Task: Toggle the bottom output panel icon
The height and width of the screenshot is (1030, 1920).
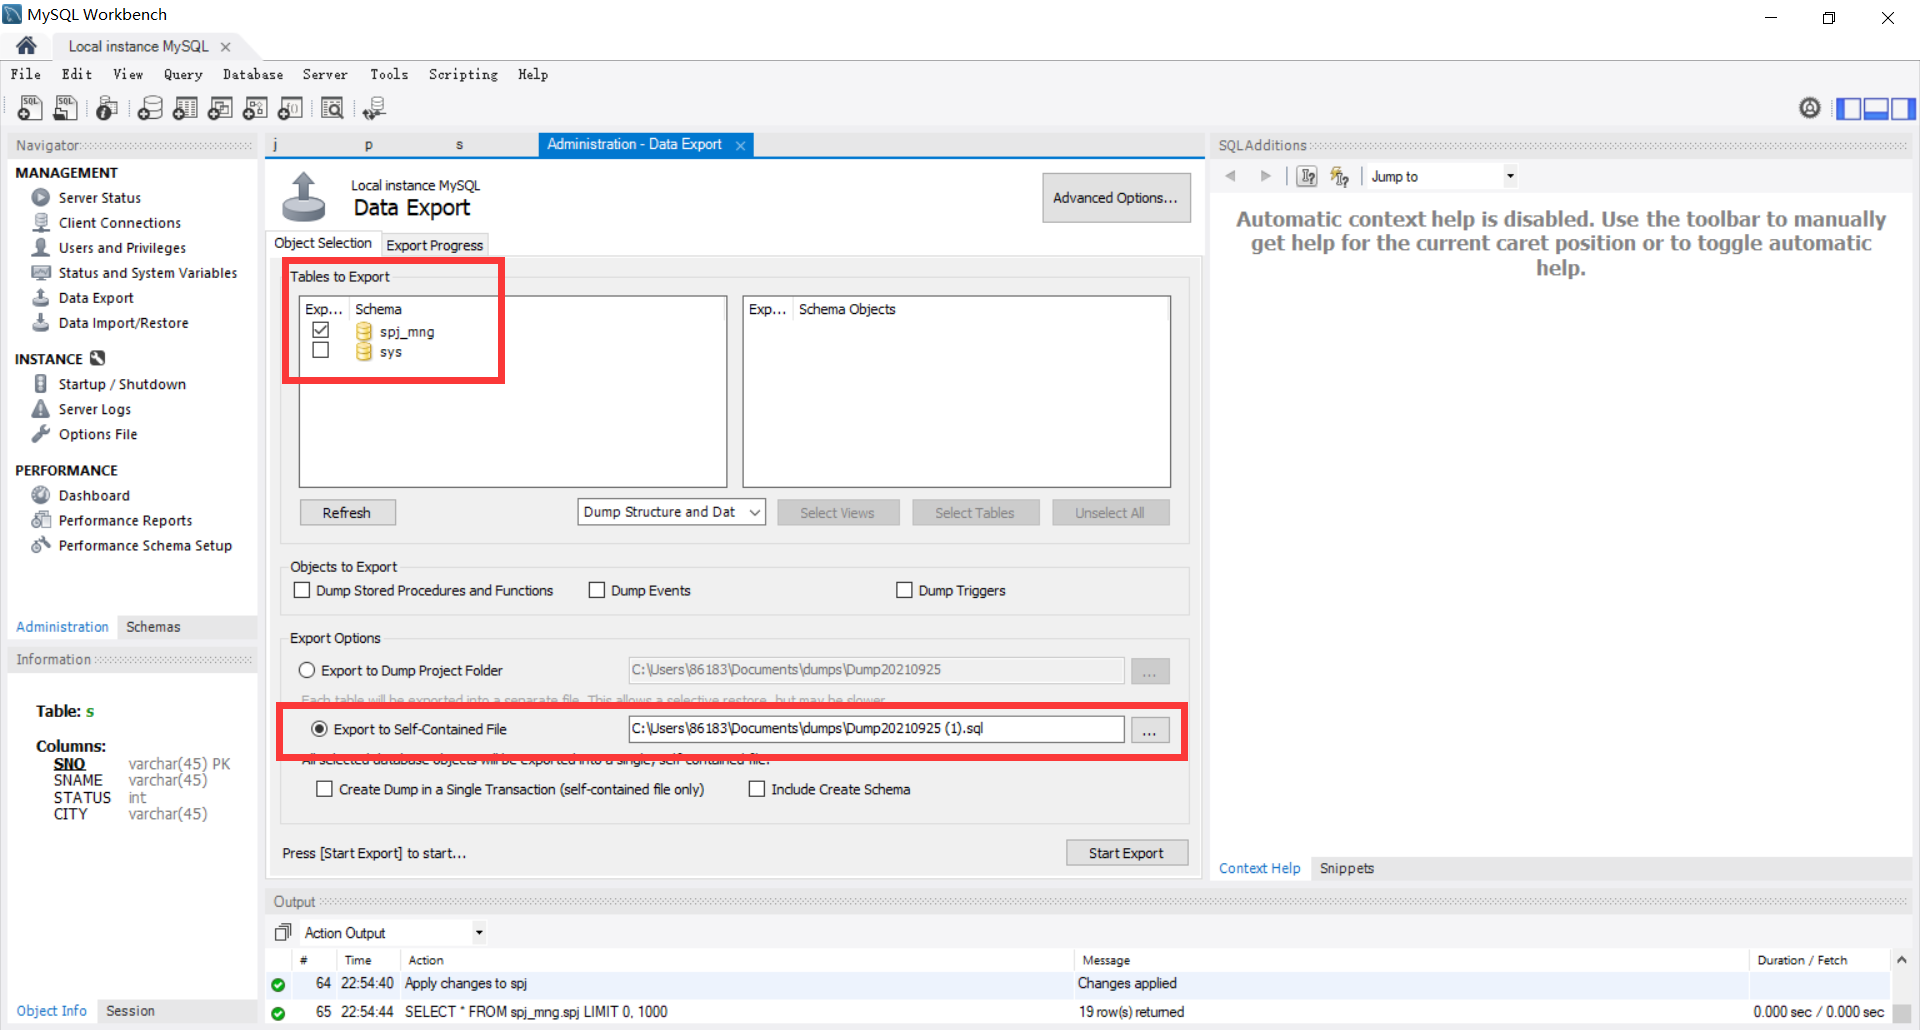Action: click(1876, 109)
